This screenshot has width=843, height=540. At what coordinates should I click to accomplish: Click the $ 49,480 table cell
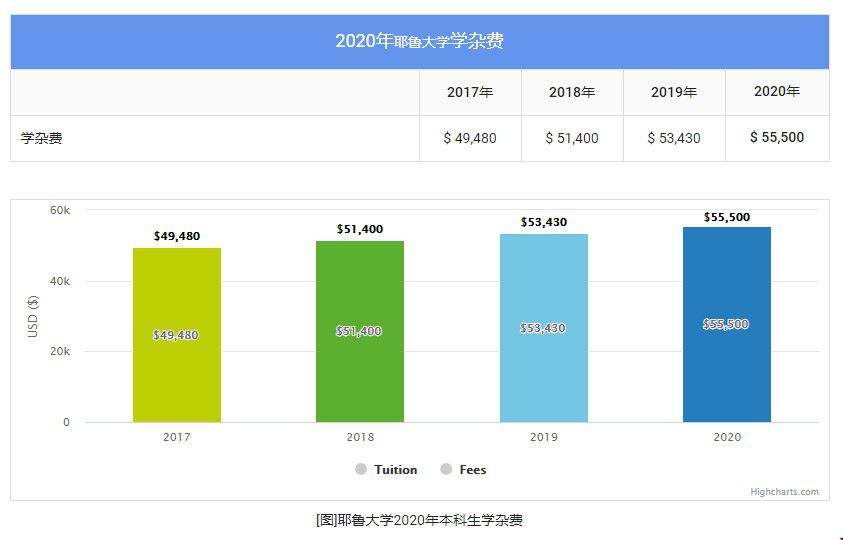pyautogui.click(x=470, y=138)
